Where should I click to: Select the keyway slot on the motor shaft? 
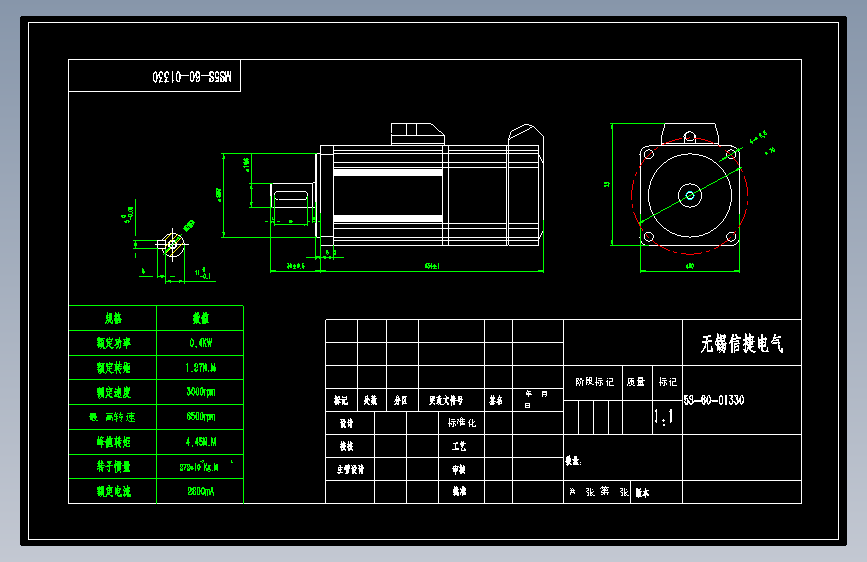(291, 196)
